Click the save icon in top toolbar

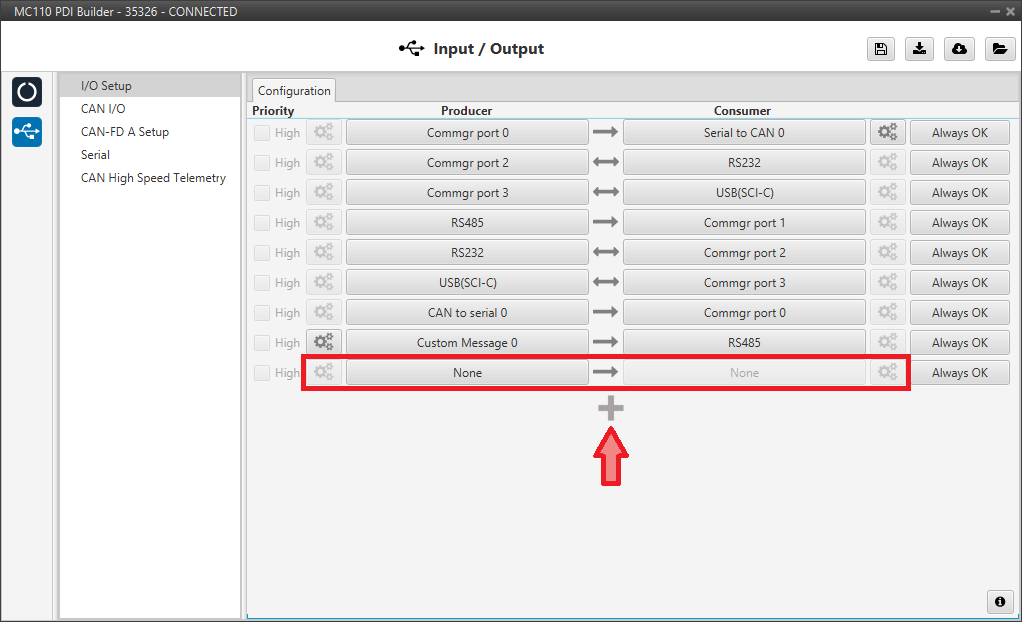tap(880, 49)
